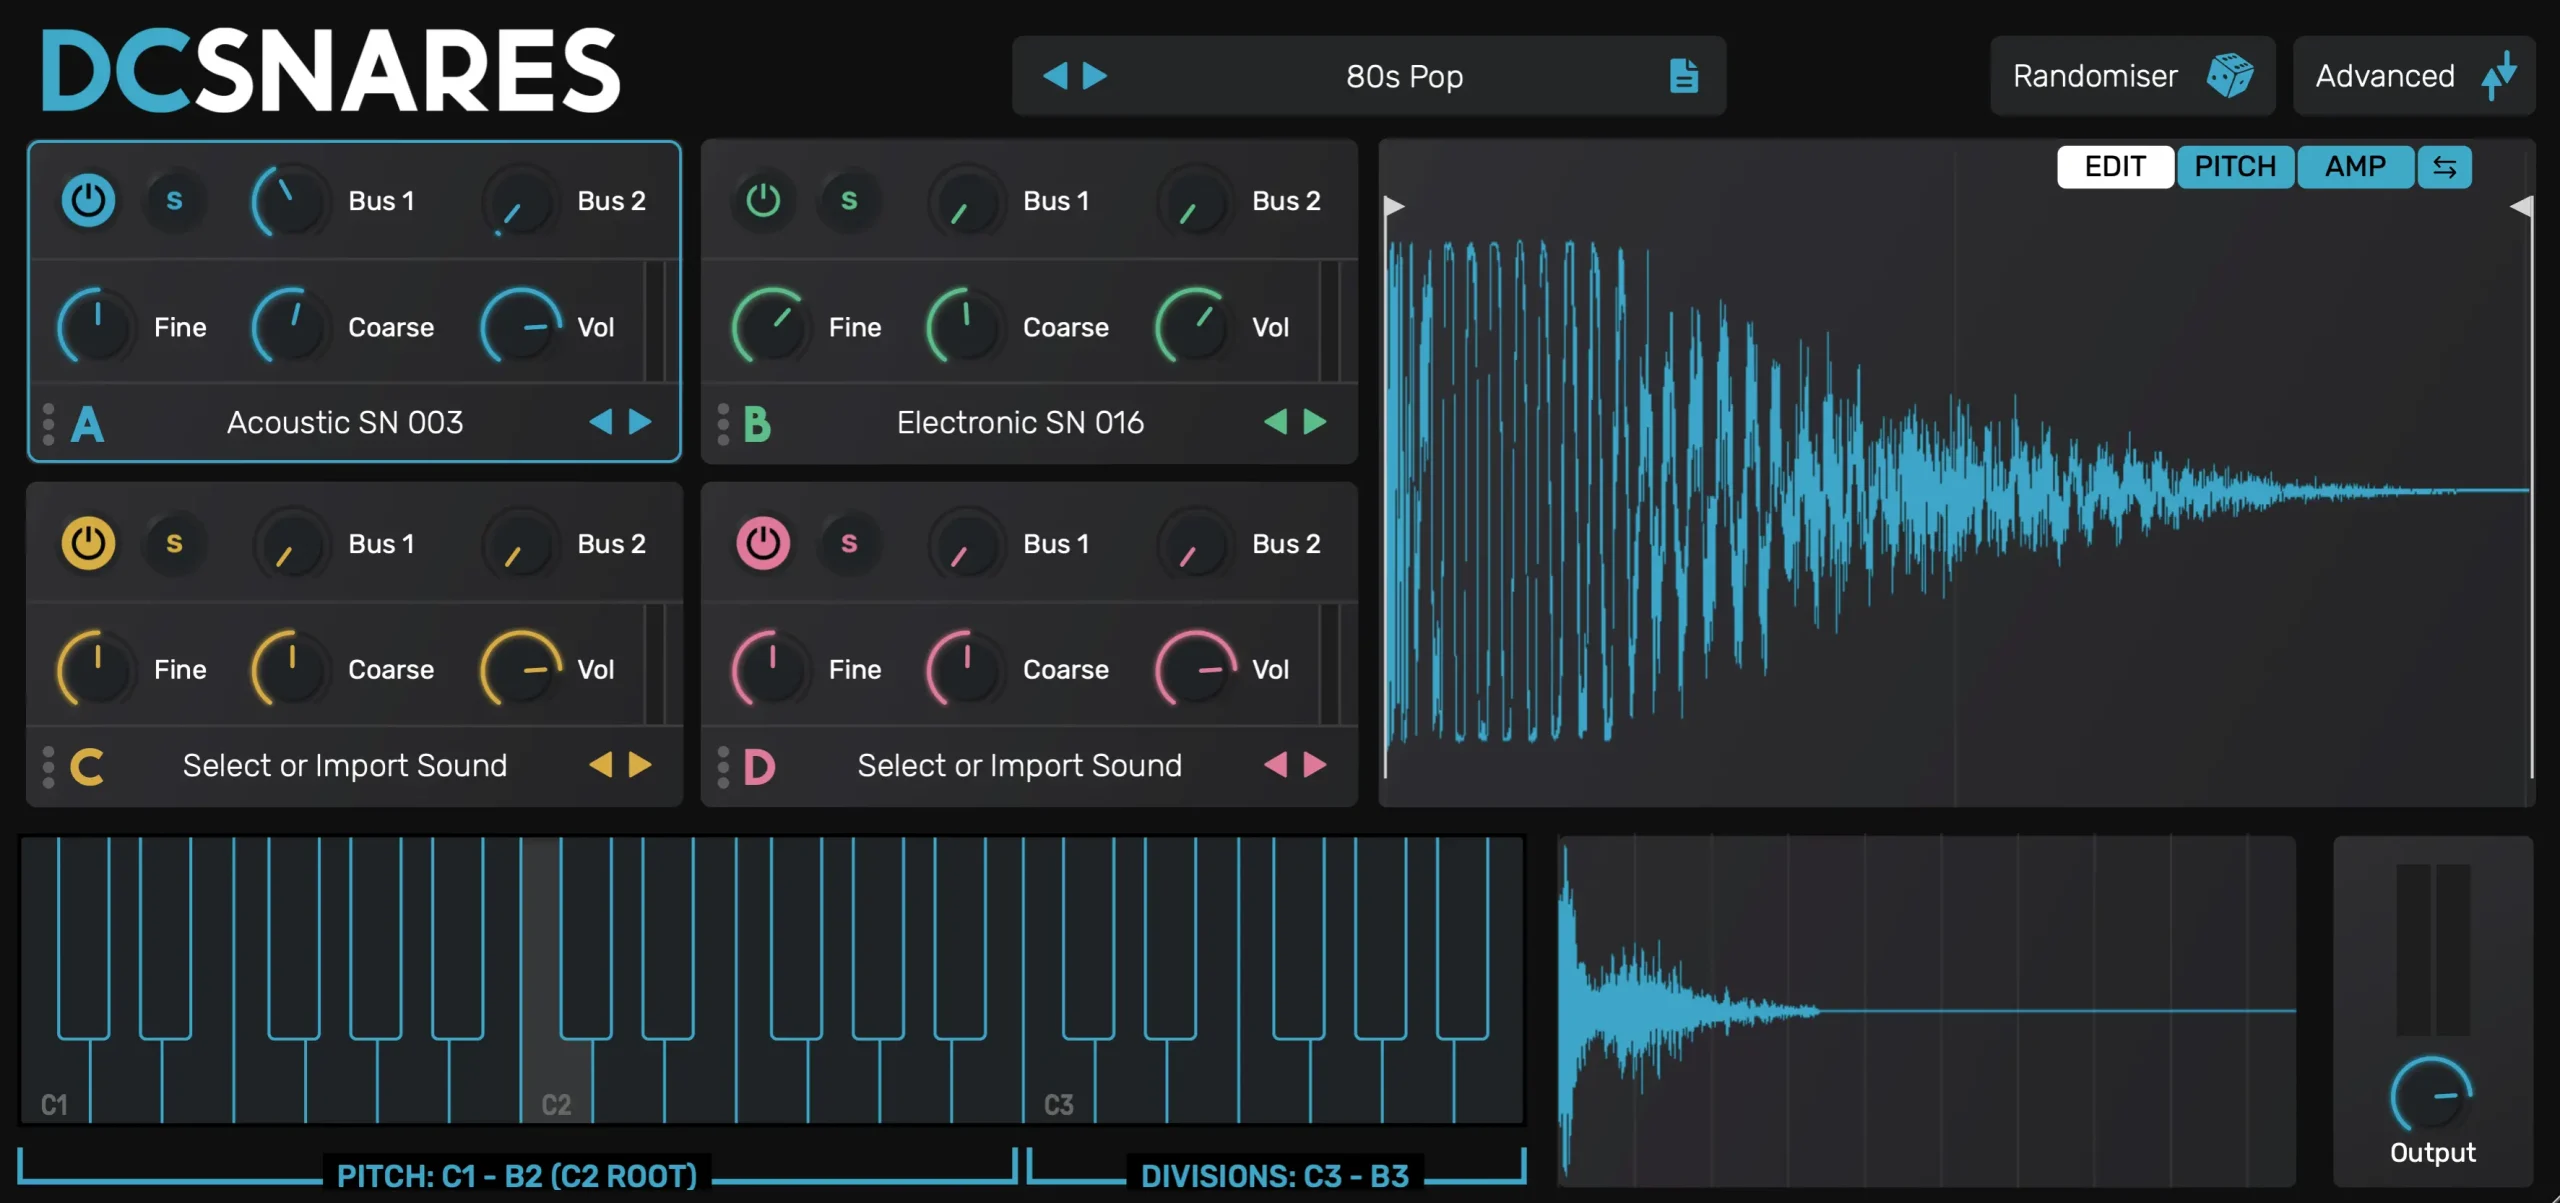Image resolution: width=2560 pixels, height=1203 pixels.
Task: Open the preset file icon beside 80s Pop
Action: tap(1683, 76)
